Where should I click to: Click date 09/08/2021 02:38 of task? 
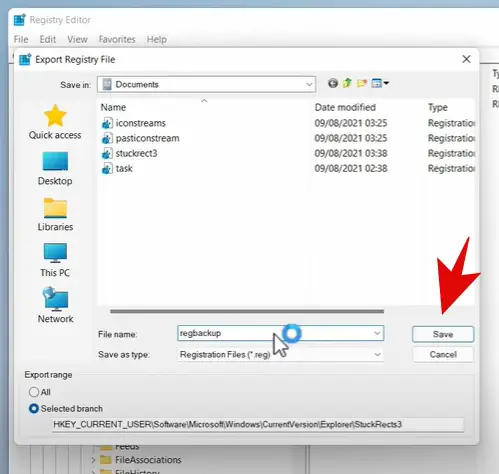[351, 169]
